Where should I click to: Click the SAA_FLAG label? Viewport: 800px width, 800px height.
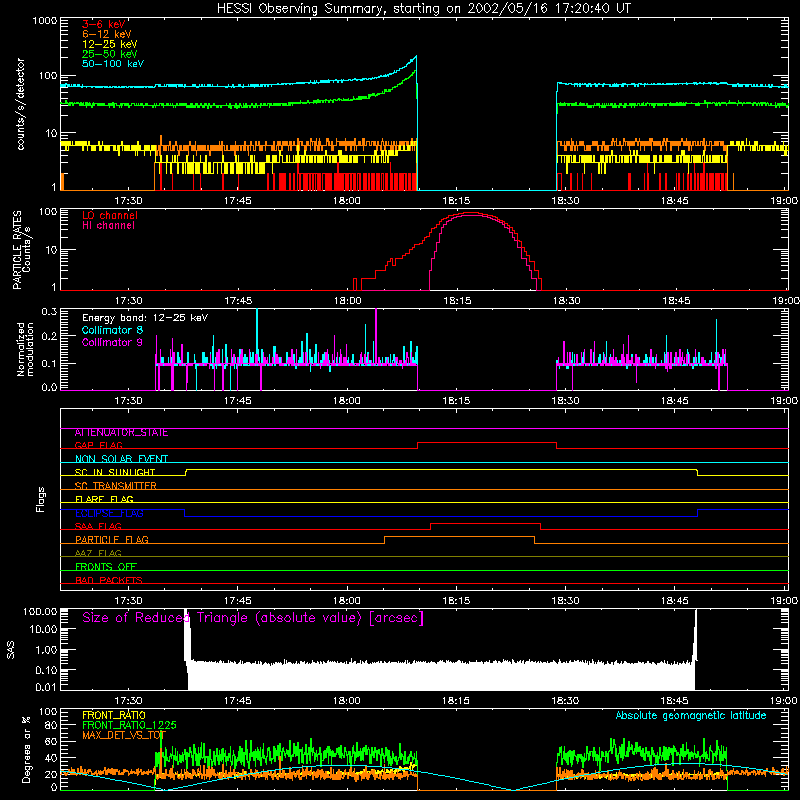pos(98,527)
